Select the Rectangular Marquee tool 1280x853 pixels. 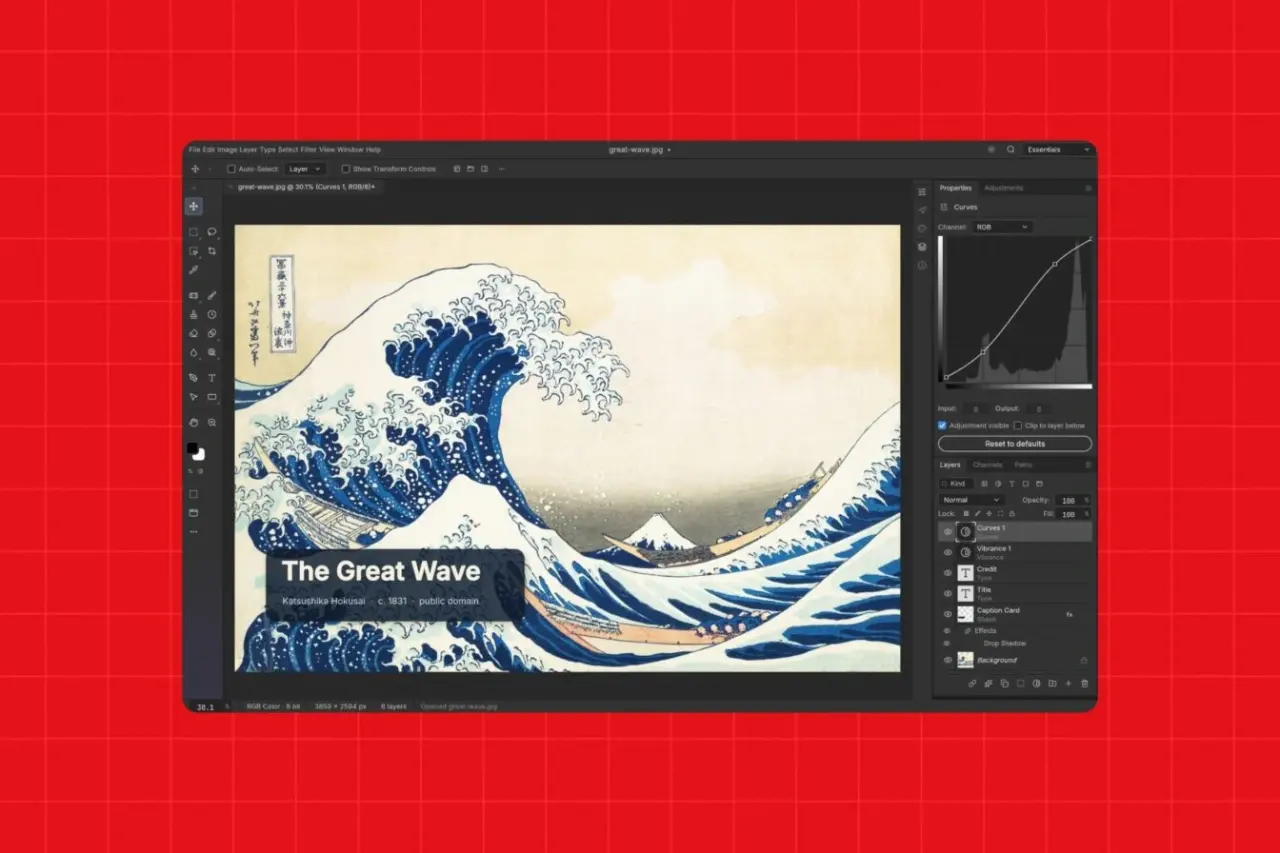(193, 232)
